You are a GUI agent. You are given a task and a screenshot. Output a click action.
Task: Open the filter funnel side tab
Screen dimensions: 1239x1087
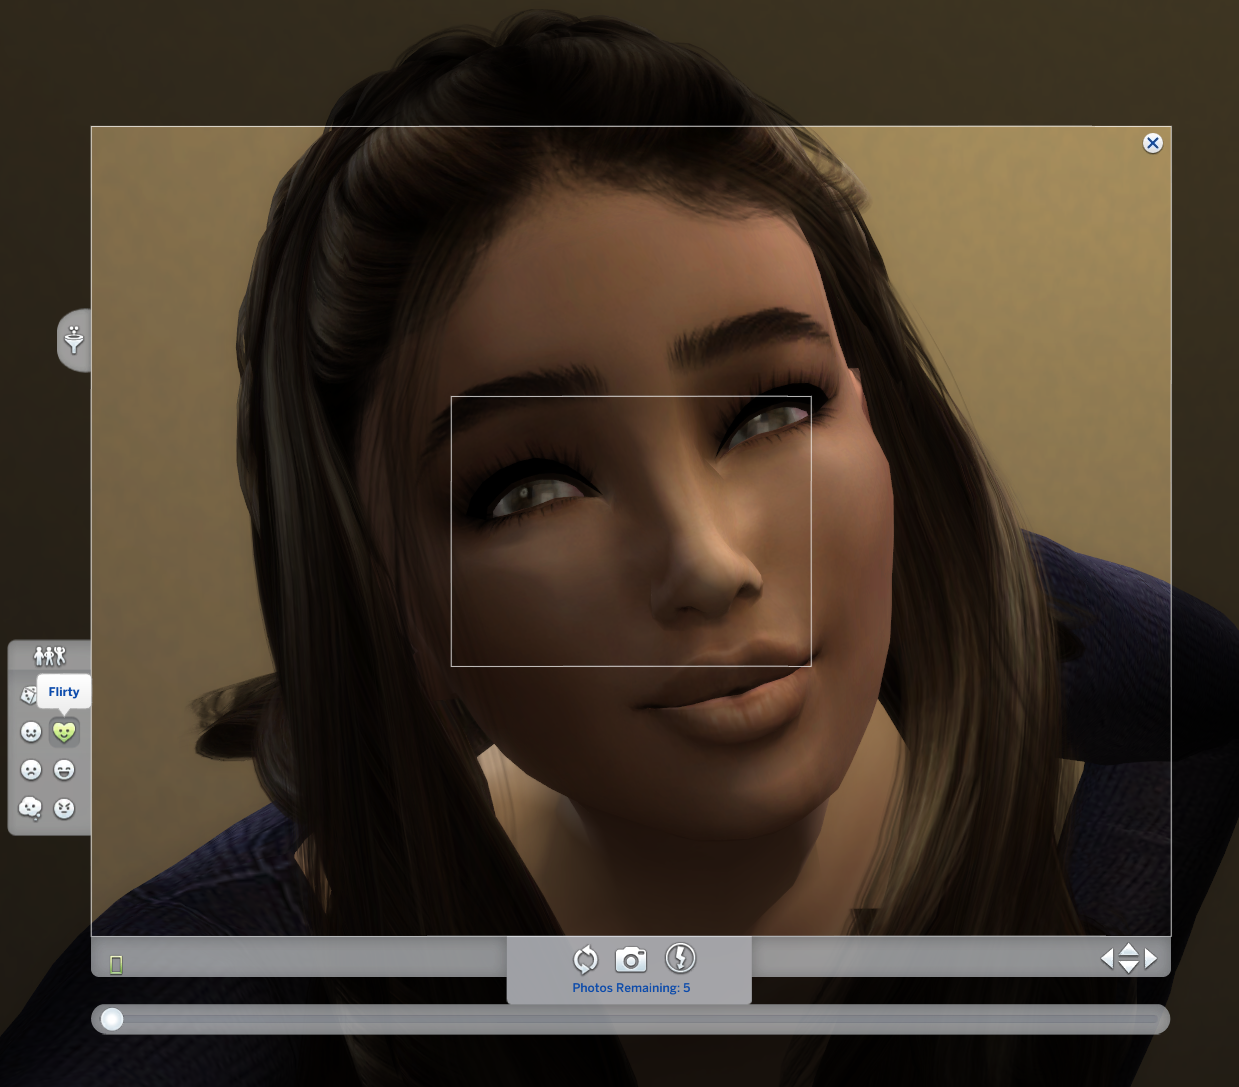(x=74, y=340)
